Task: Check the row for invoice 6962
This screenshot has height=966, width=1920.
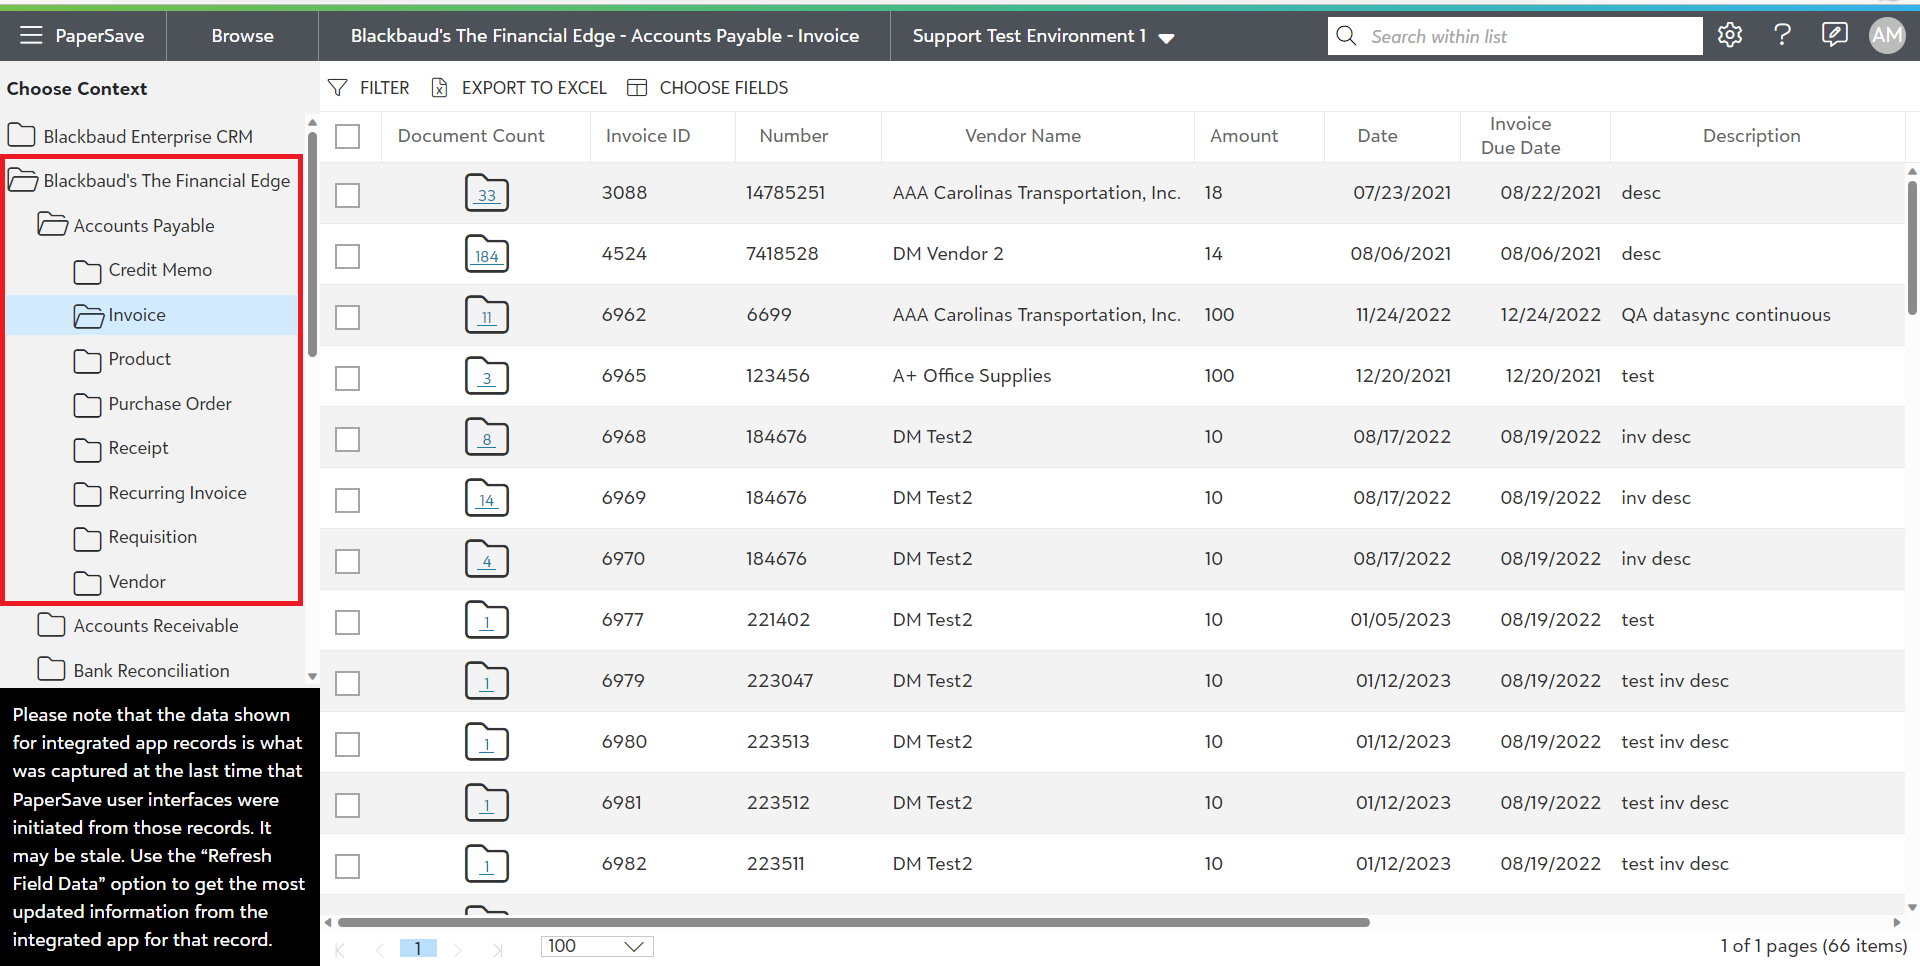Action: (x=348, y=317)
